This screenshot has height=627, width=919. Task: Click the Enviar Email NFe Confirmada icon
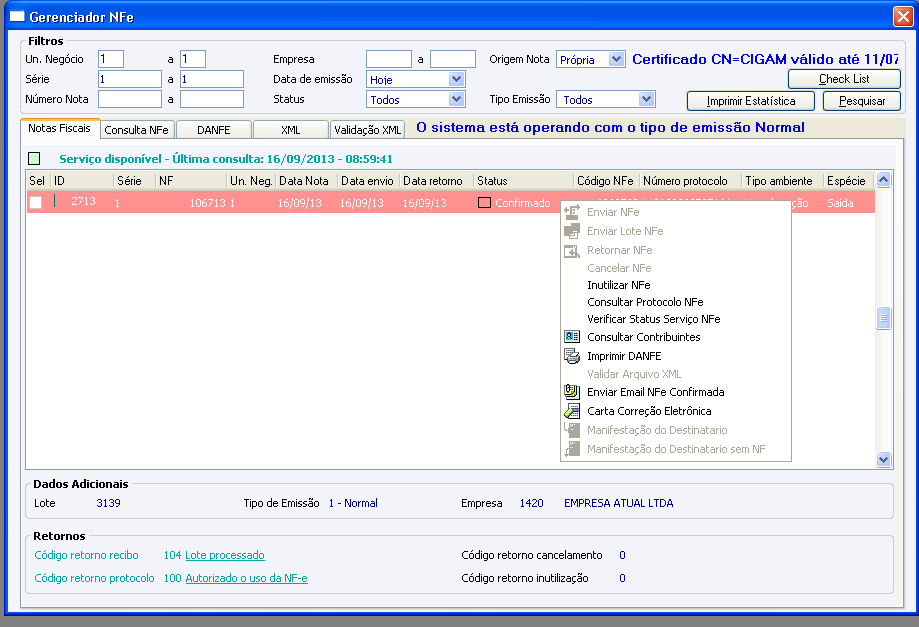(571, 392)
